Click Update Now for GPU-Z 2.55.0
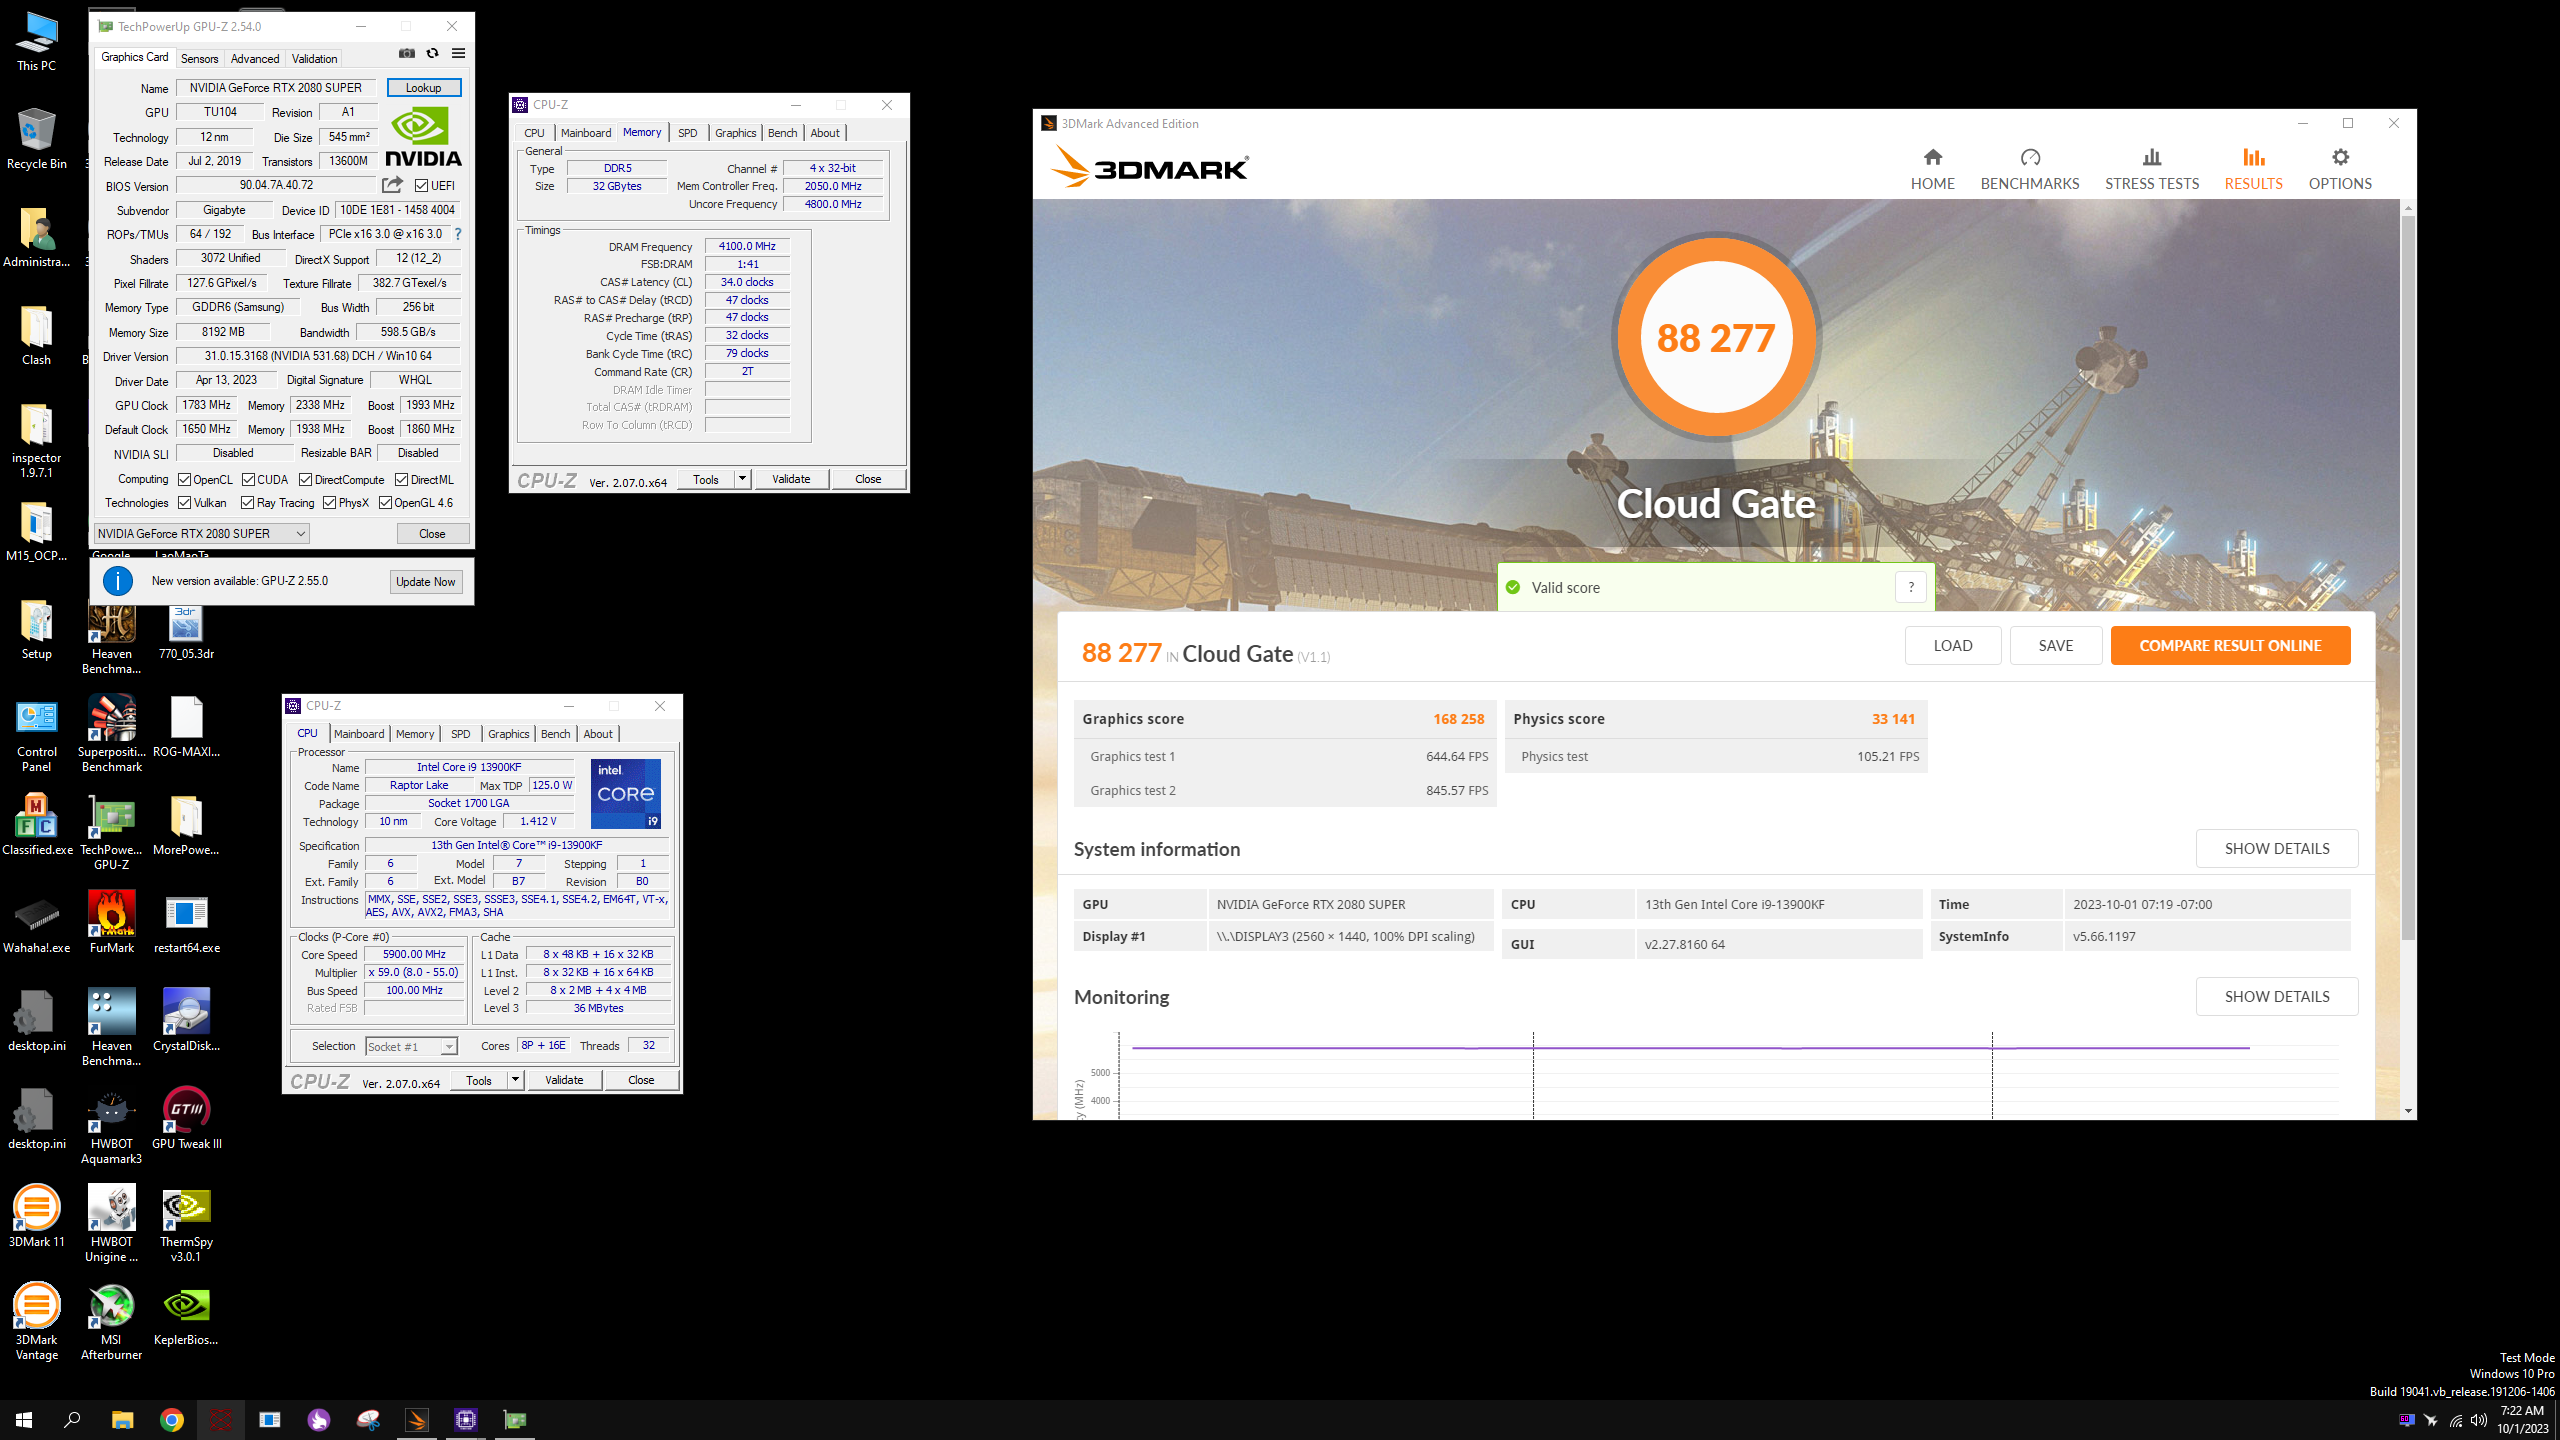This screenshot has width=2560, height=1440. coord(425,582)
